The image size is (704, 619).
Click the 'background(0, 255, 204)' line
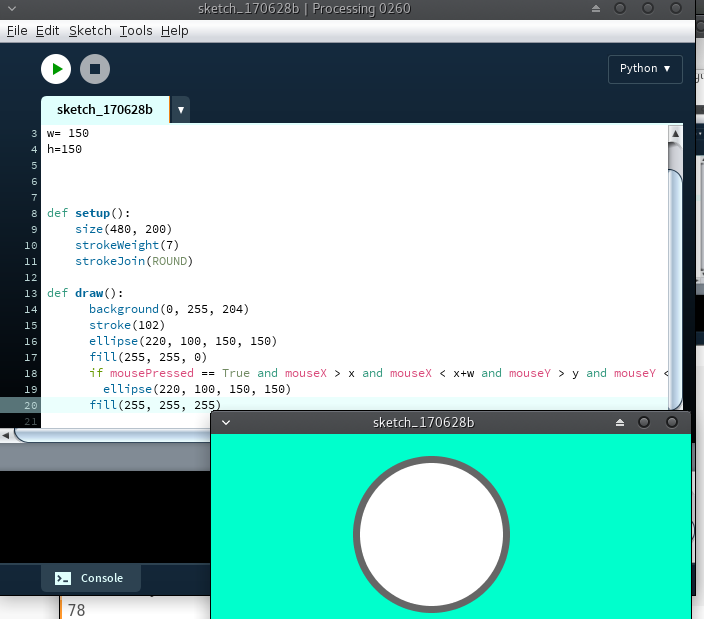169,309
